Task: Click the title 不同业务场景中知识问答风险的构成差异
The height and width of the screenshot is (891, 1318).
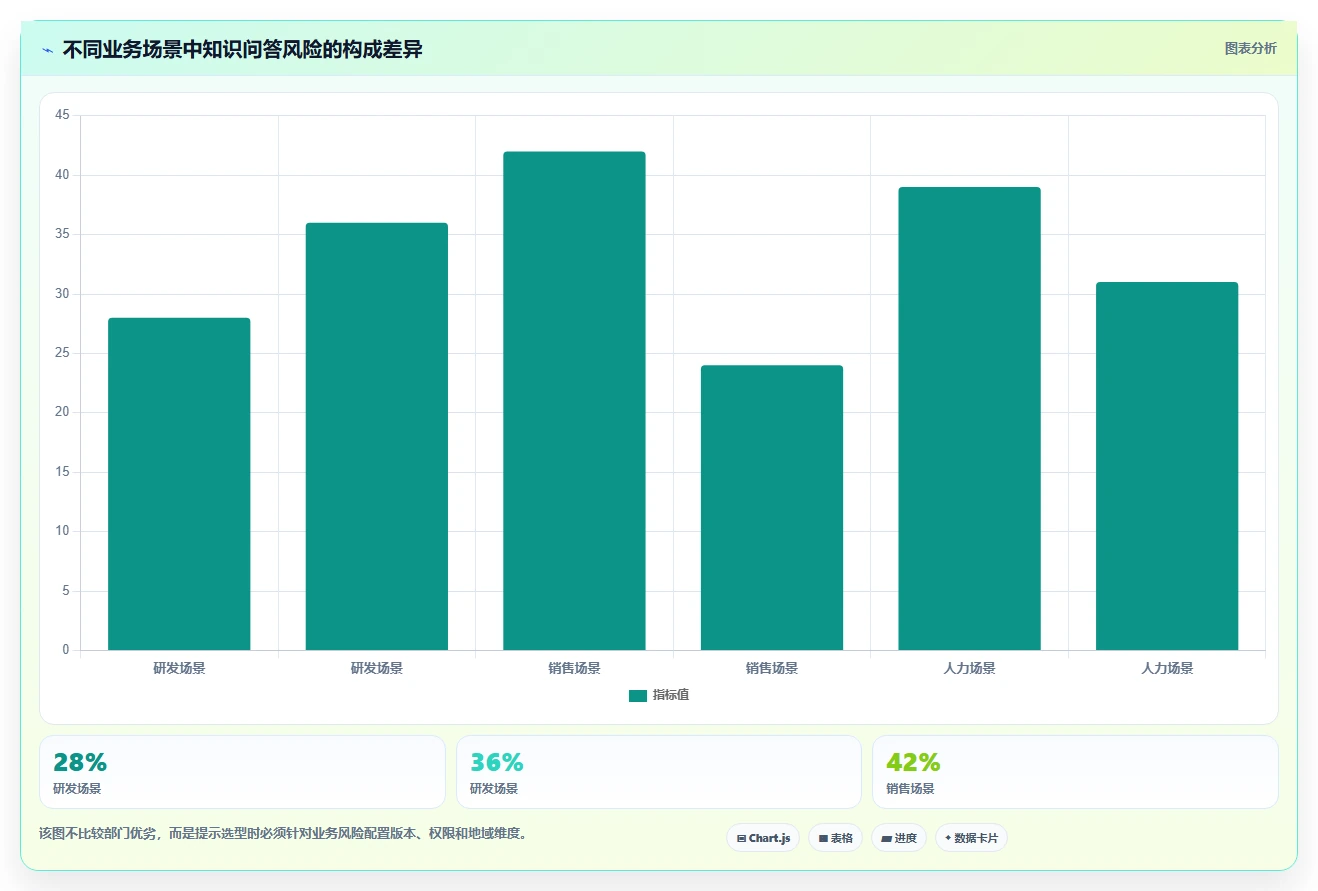Action: [242, 49]
